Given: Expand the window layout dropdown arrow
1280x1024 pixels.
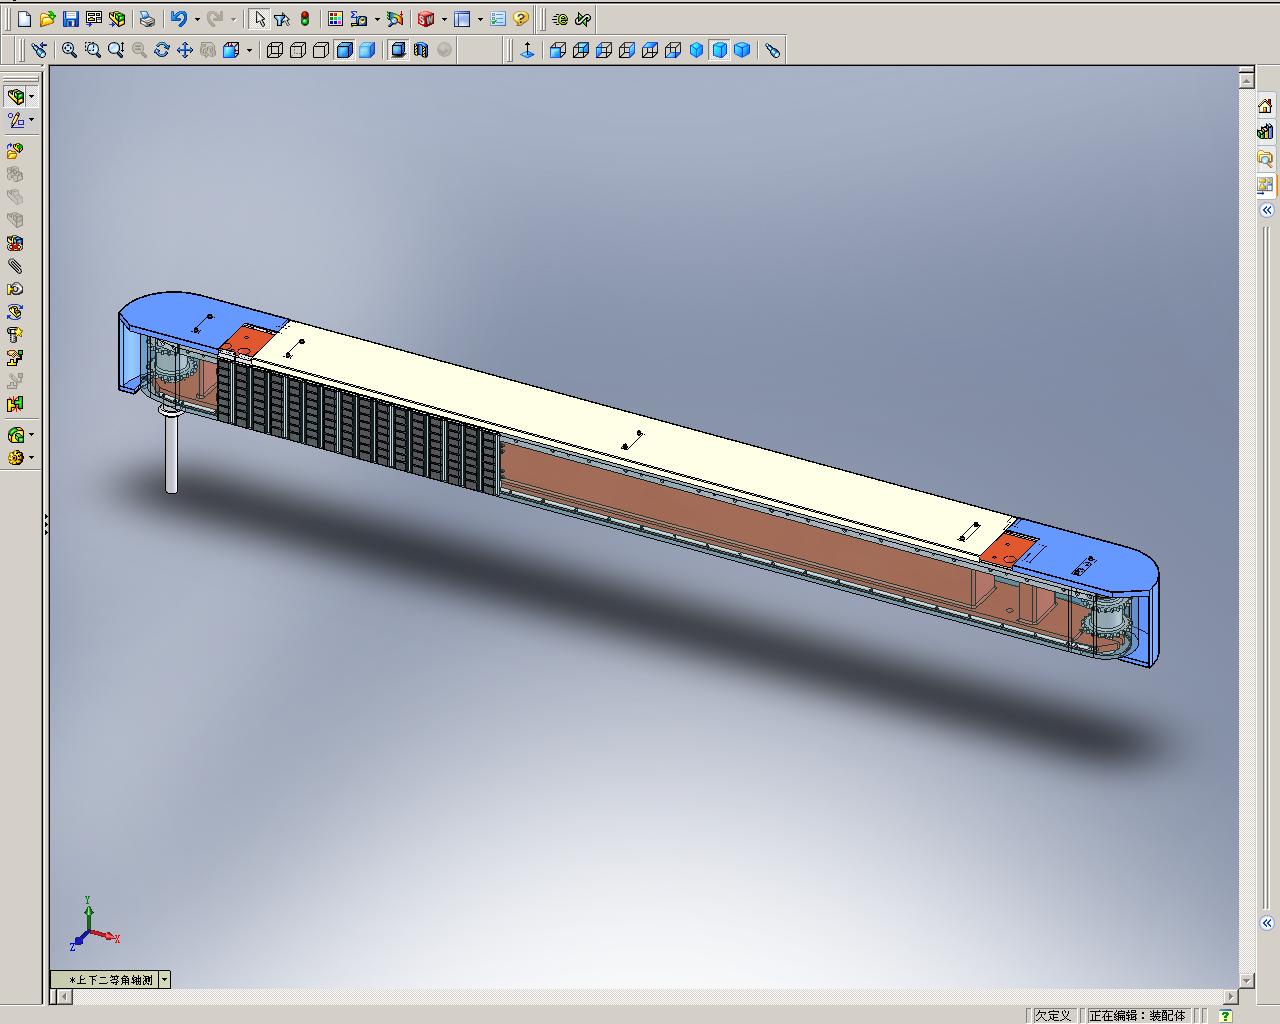Looking at the screenshot, I should point(480,19).
